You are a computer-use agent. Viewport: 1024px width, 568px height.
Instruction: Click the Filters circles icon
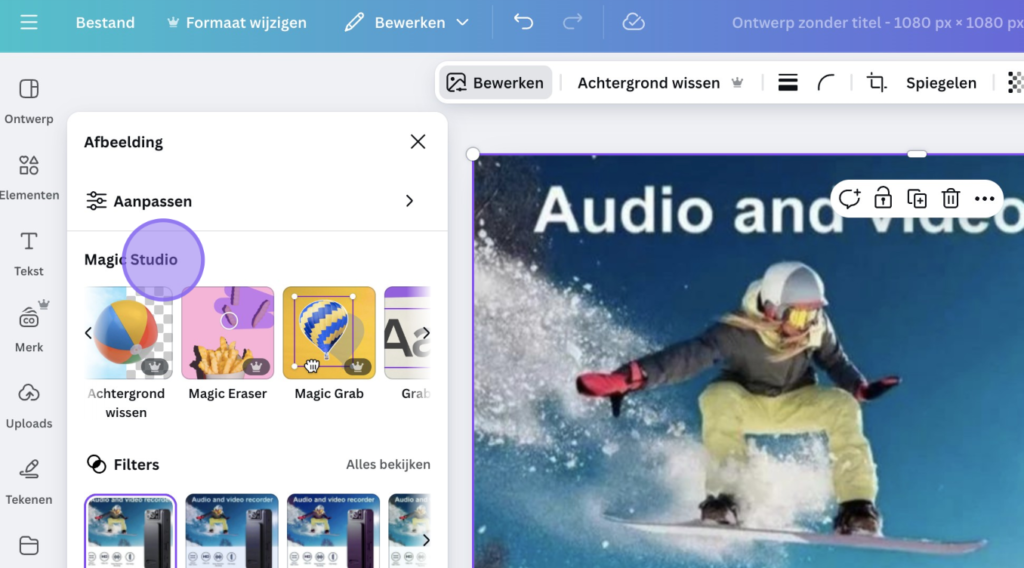(x=96, y=464)
